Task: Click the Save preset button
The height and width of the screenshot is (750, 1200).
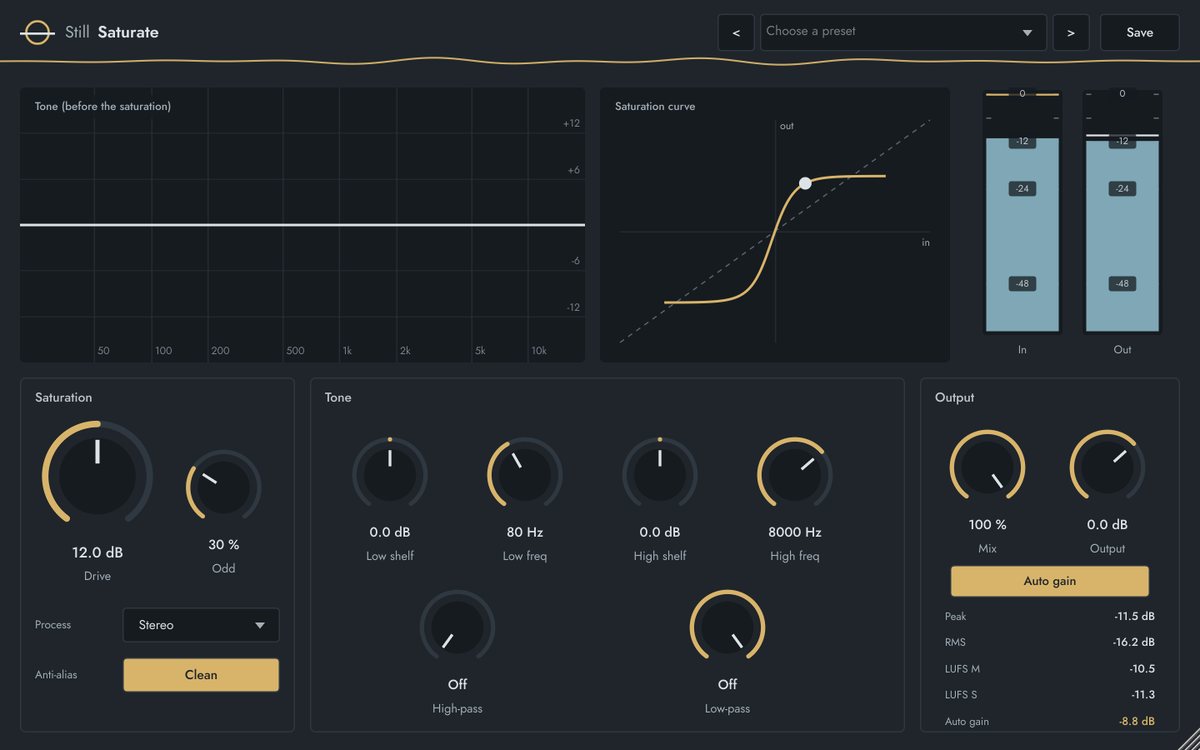Action: 1140,32
